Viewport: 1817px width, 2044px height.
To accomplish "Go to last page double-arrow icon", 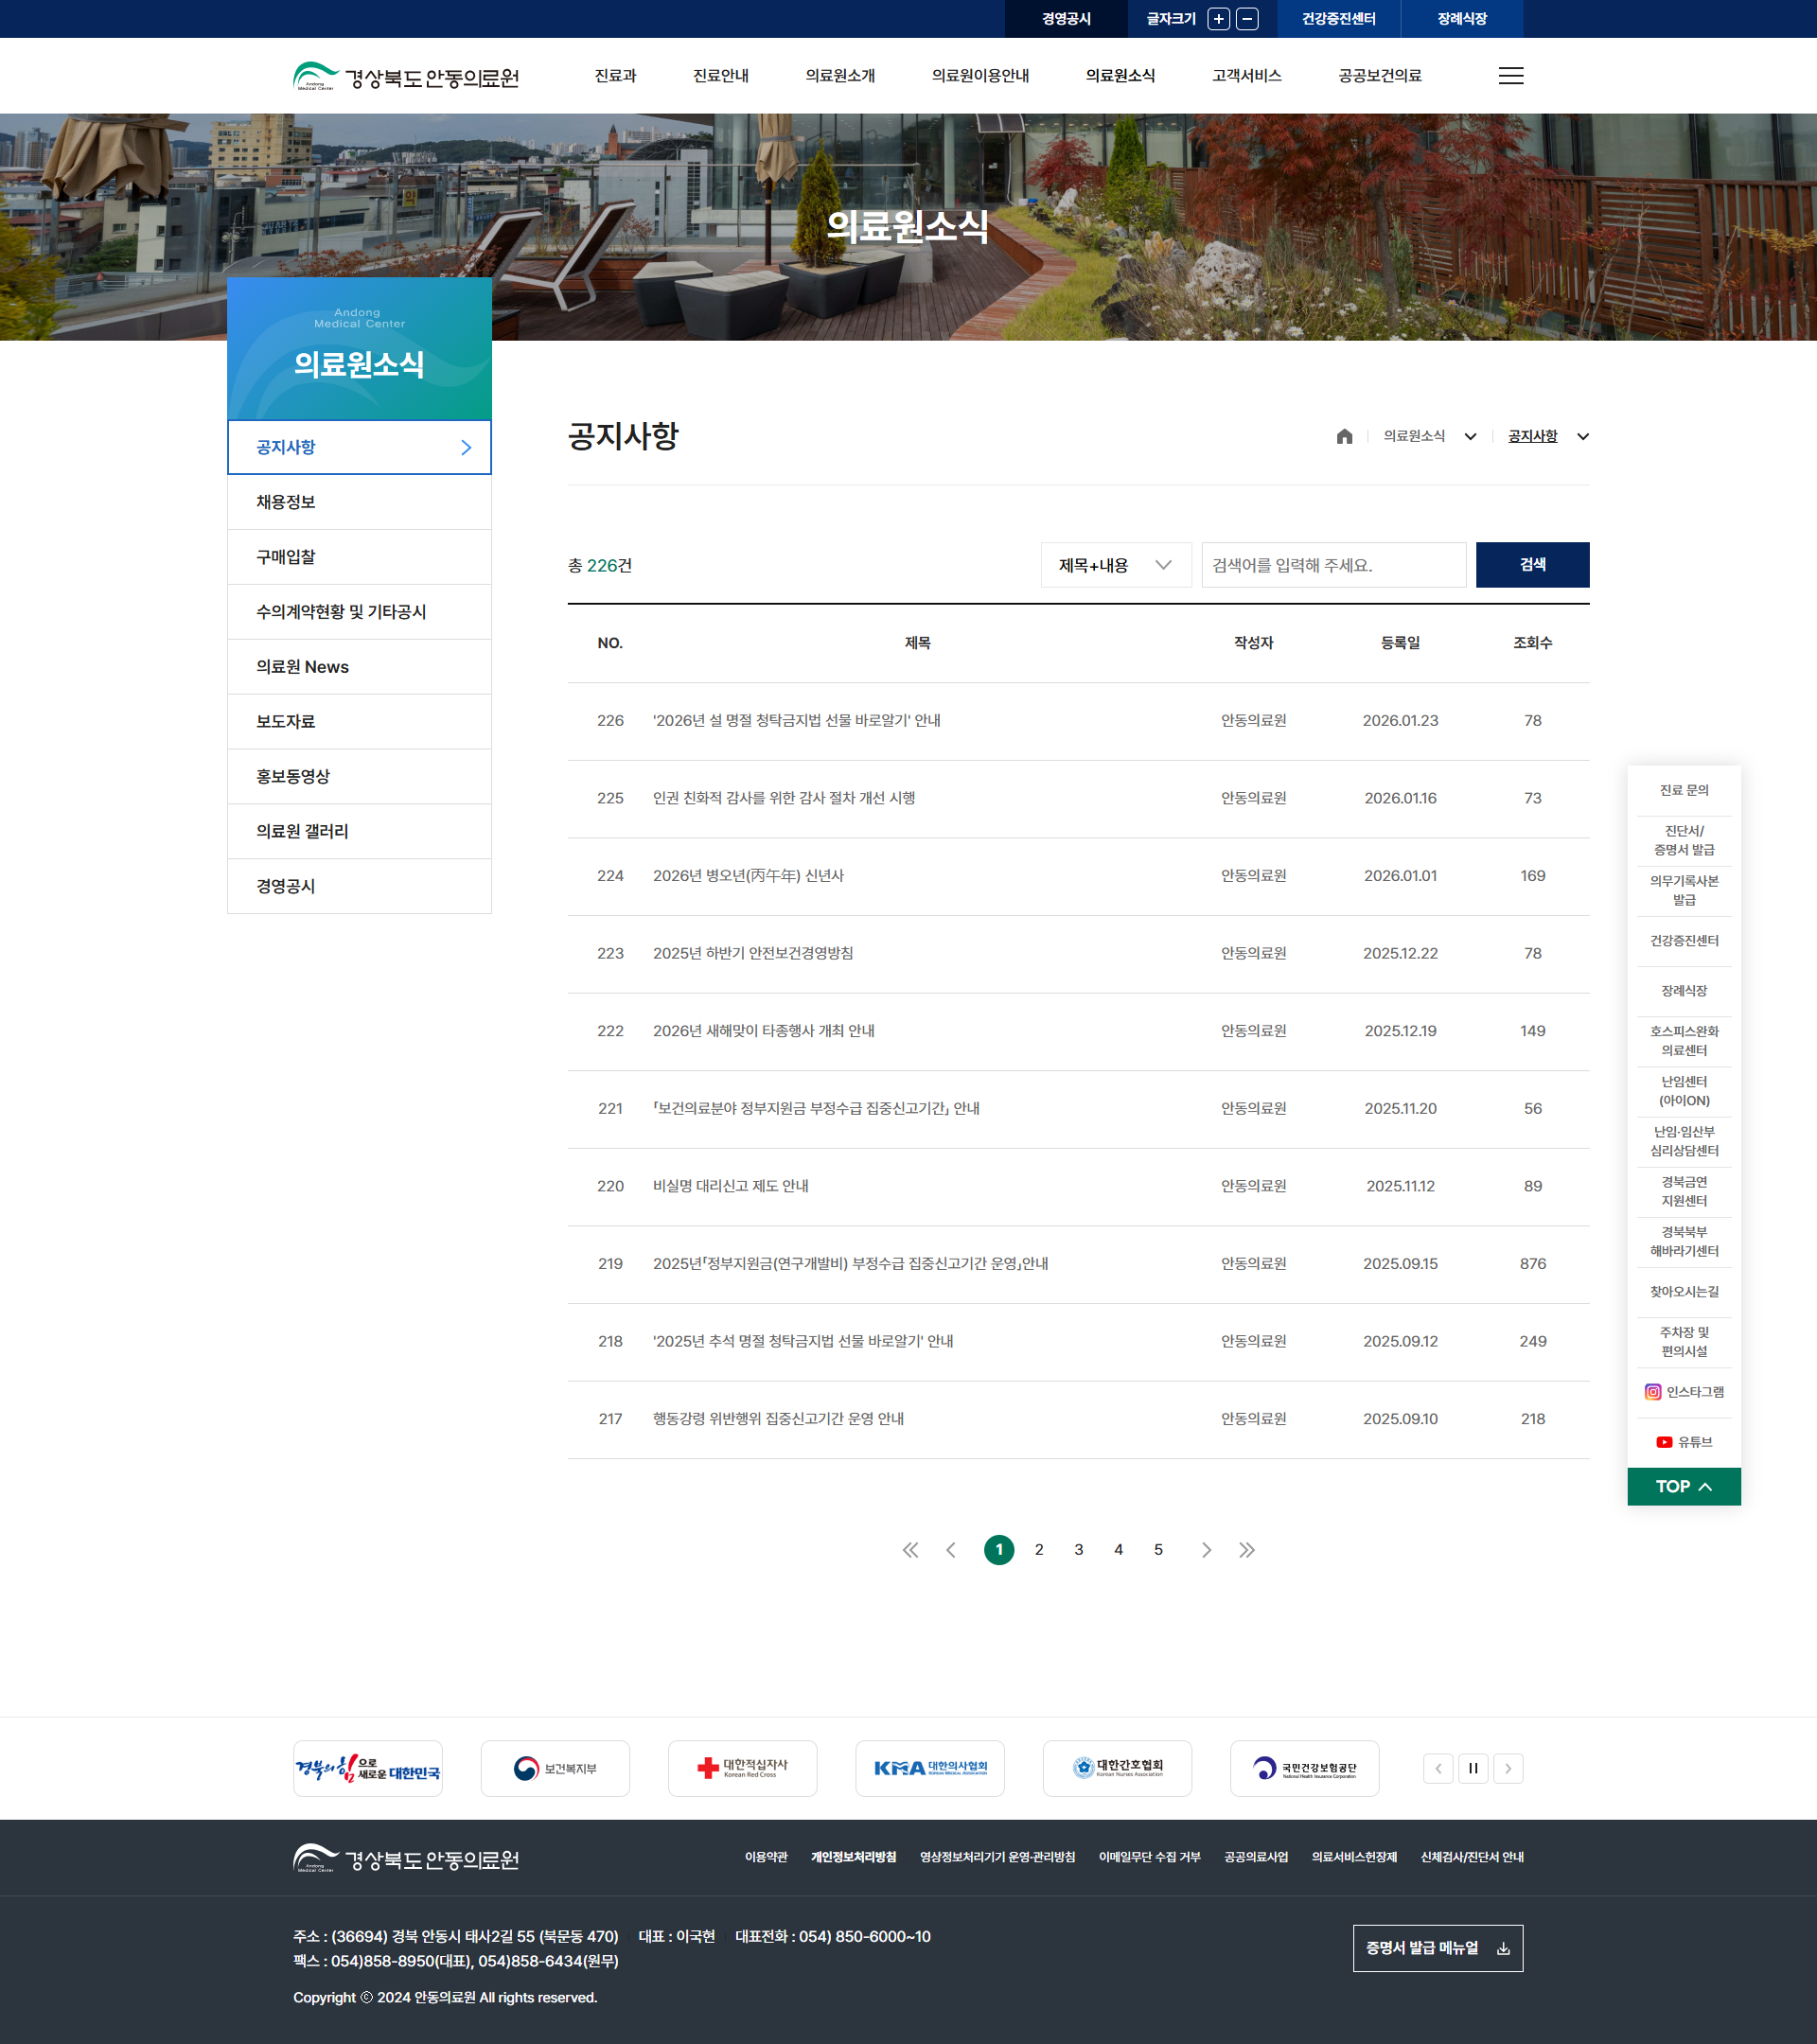I will pos(1246,1550).
